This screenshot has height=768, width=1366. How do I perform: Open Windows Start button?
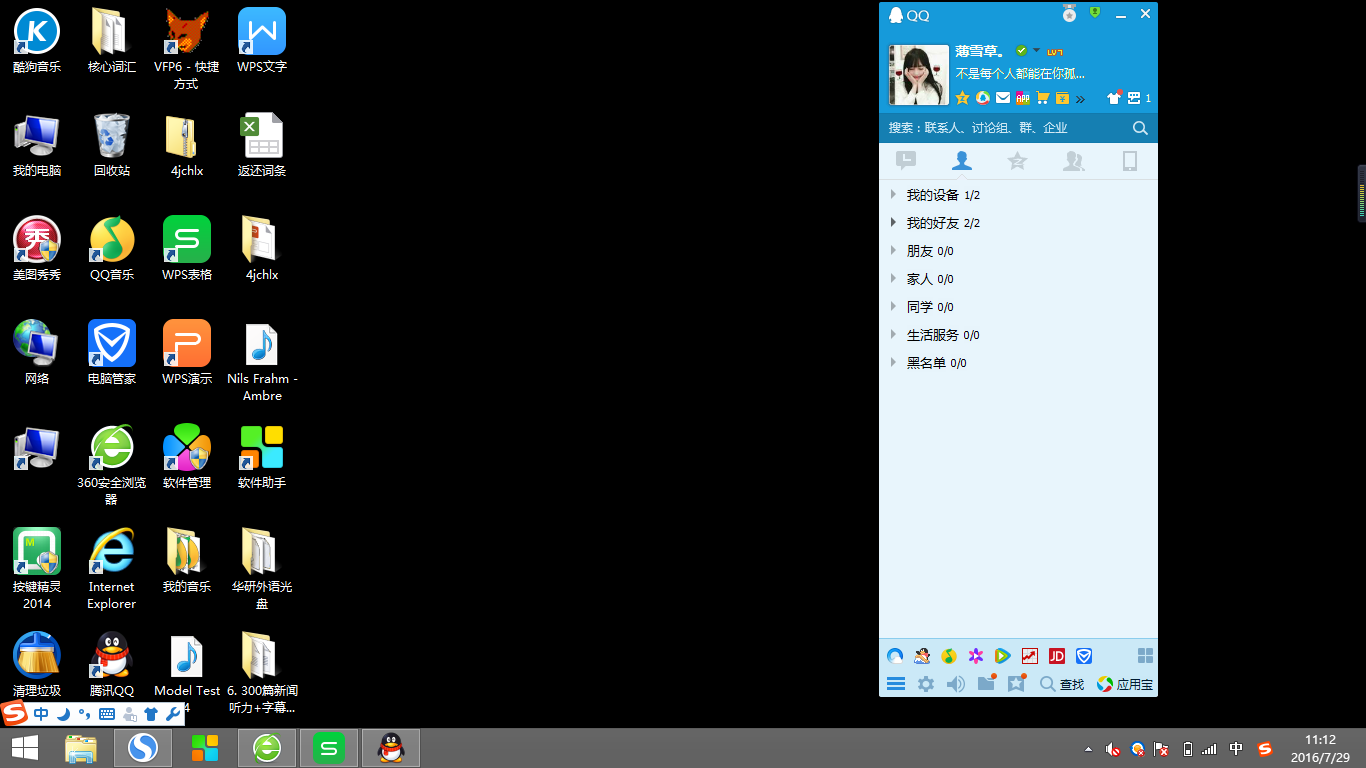(x=25, y=748)
